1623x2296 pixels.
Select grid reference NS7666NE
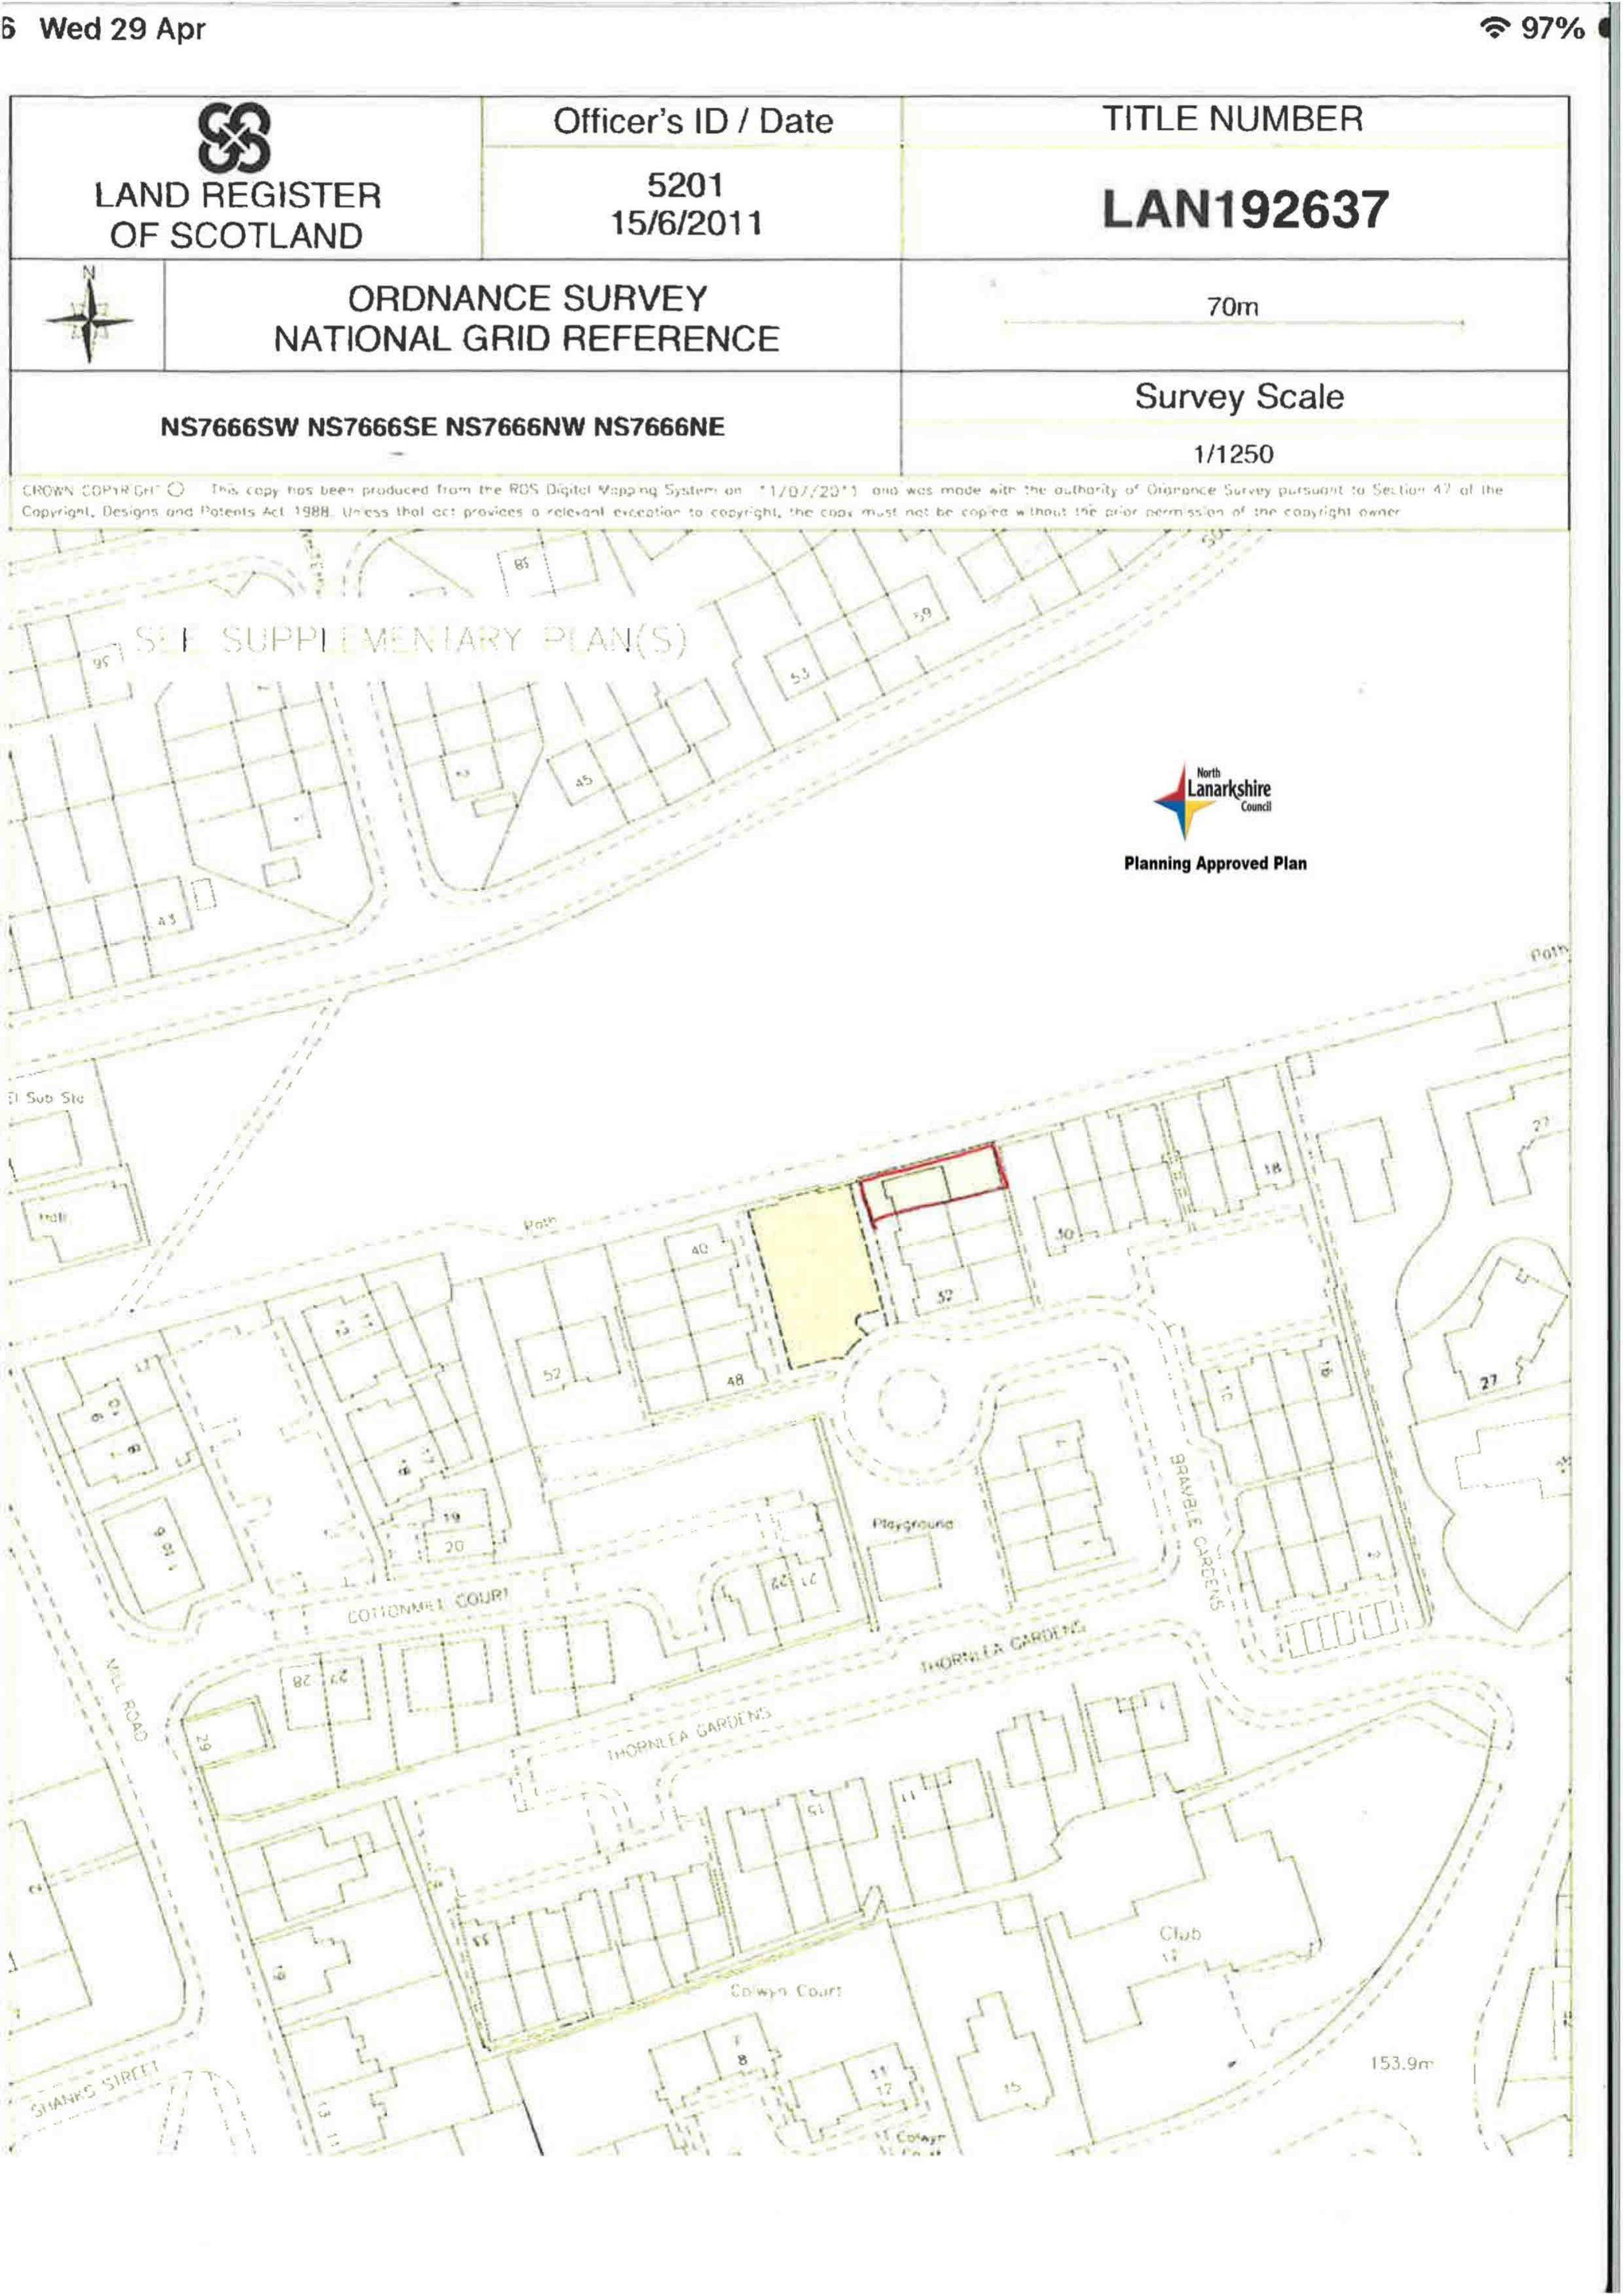(659, 428)
